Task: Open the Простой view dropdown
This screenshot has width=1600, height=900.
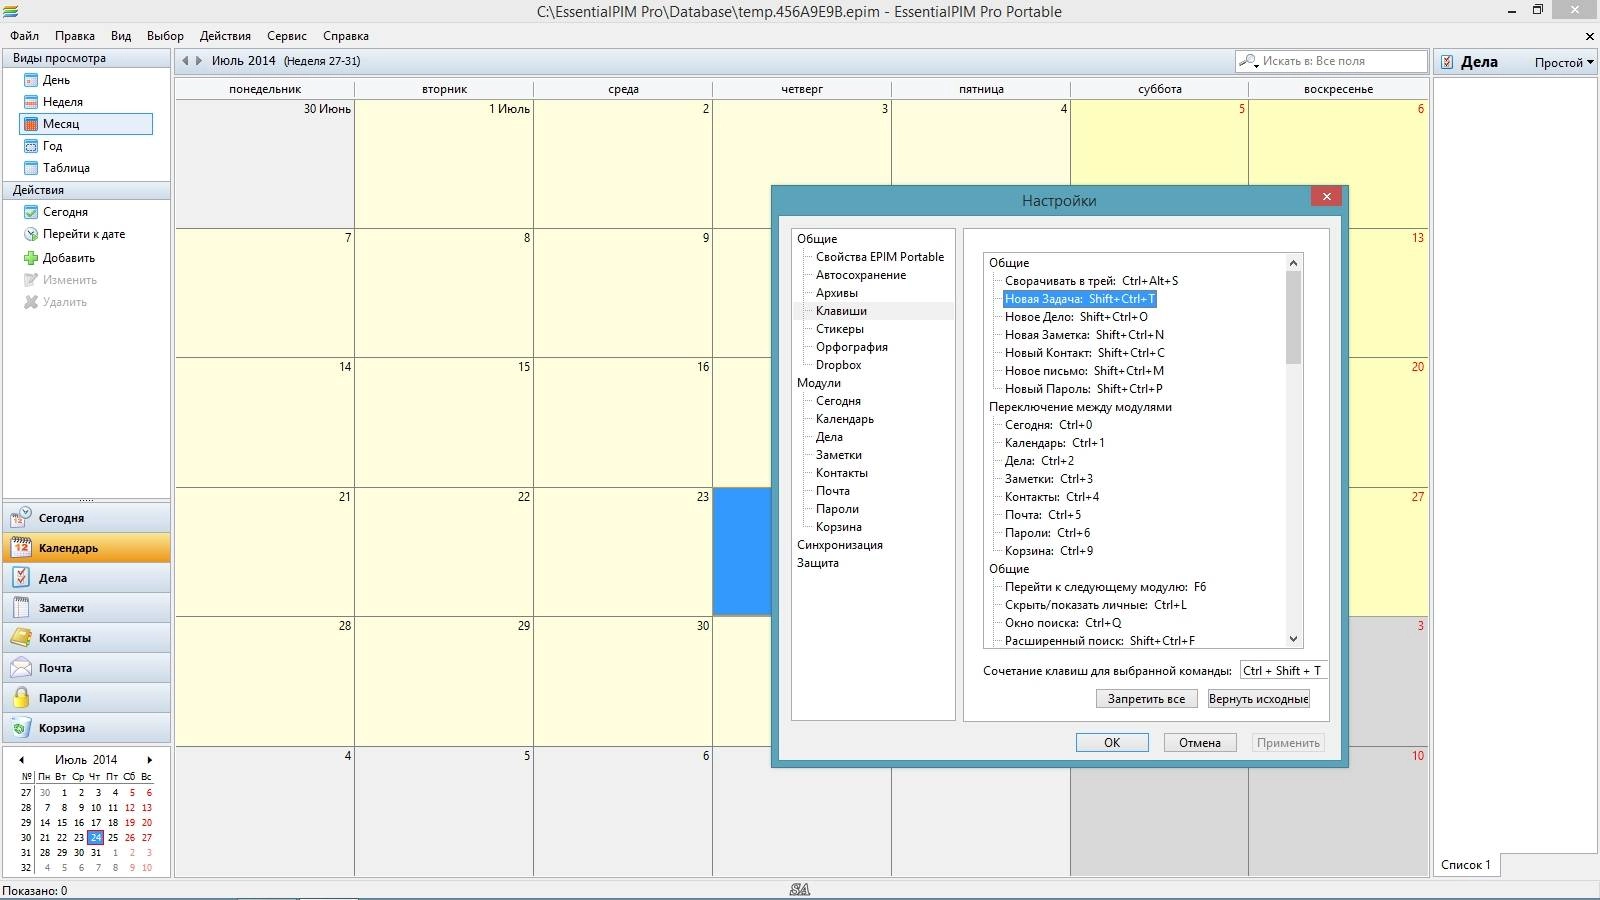Action: click(1564, 62)
